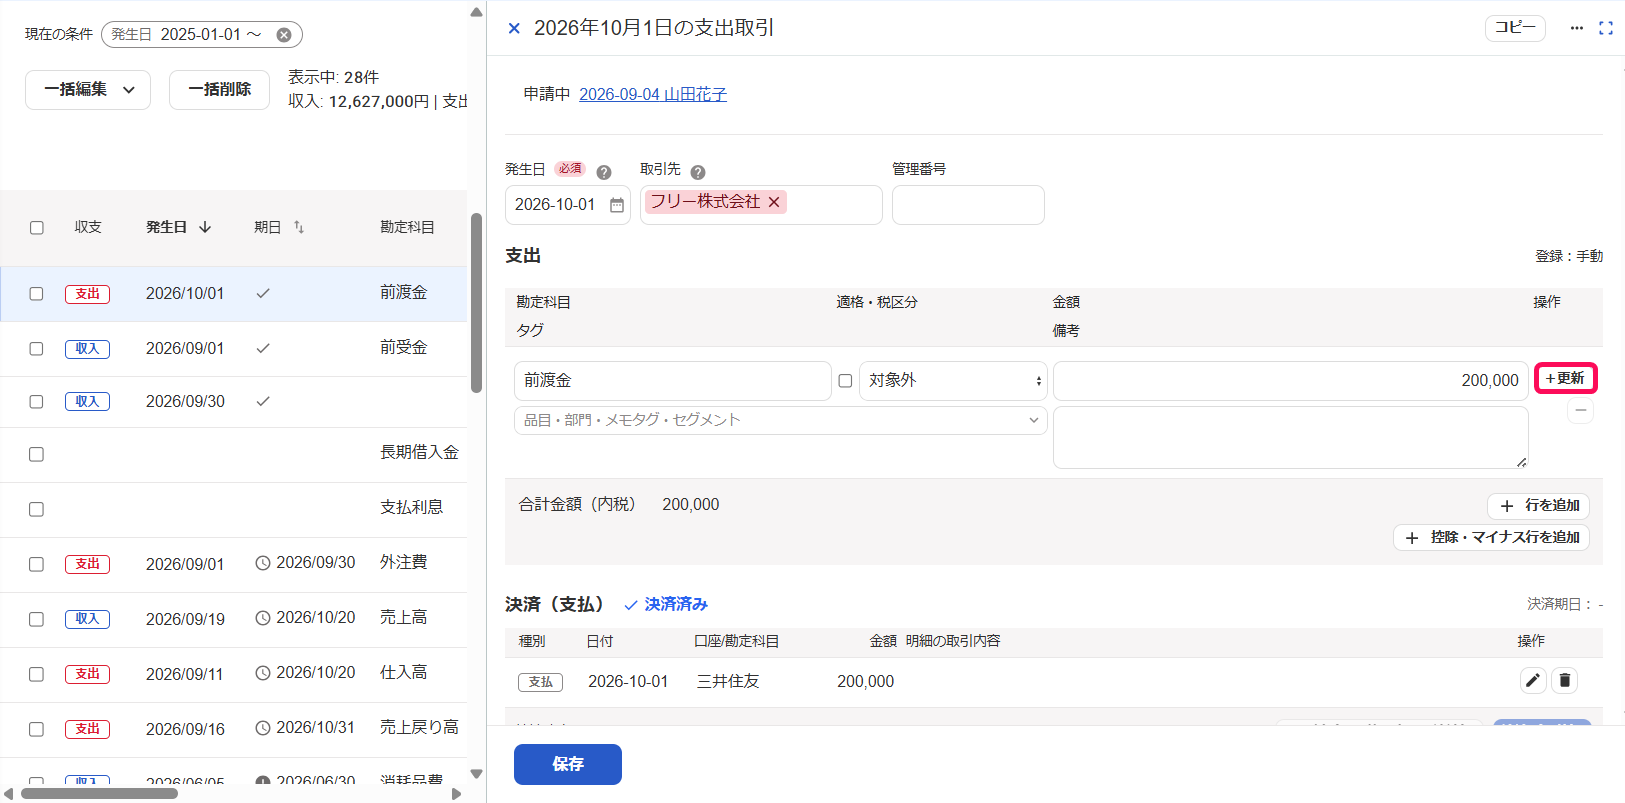The height and width of the screenshot is (803, 1625).
Task: Click the 支払 badge in settlement row
Action: [x=540, y=682]
